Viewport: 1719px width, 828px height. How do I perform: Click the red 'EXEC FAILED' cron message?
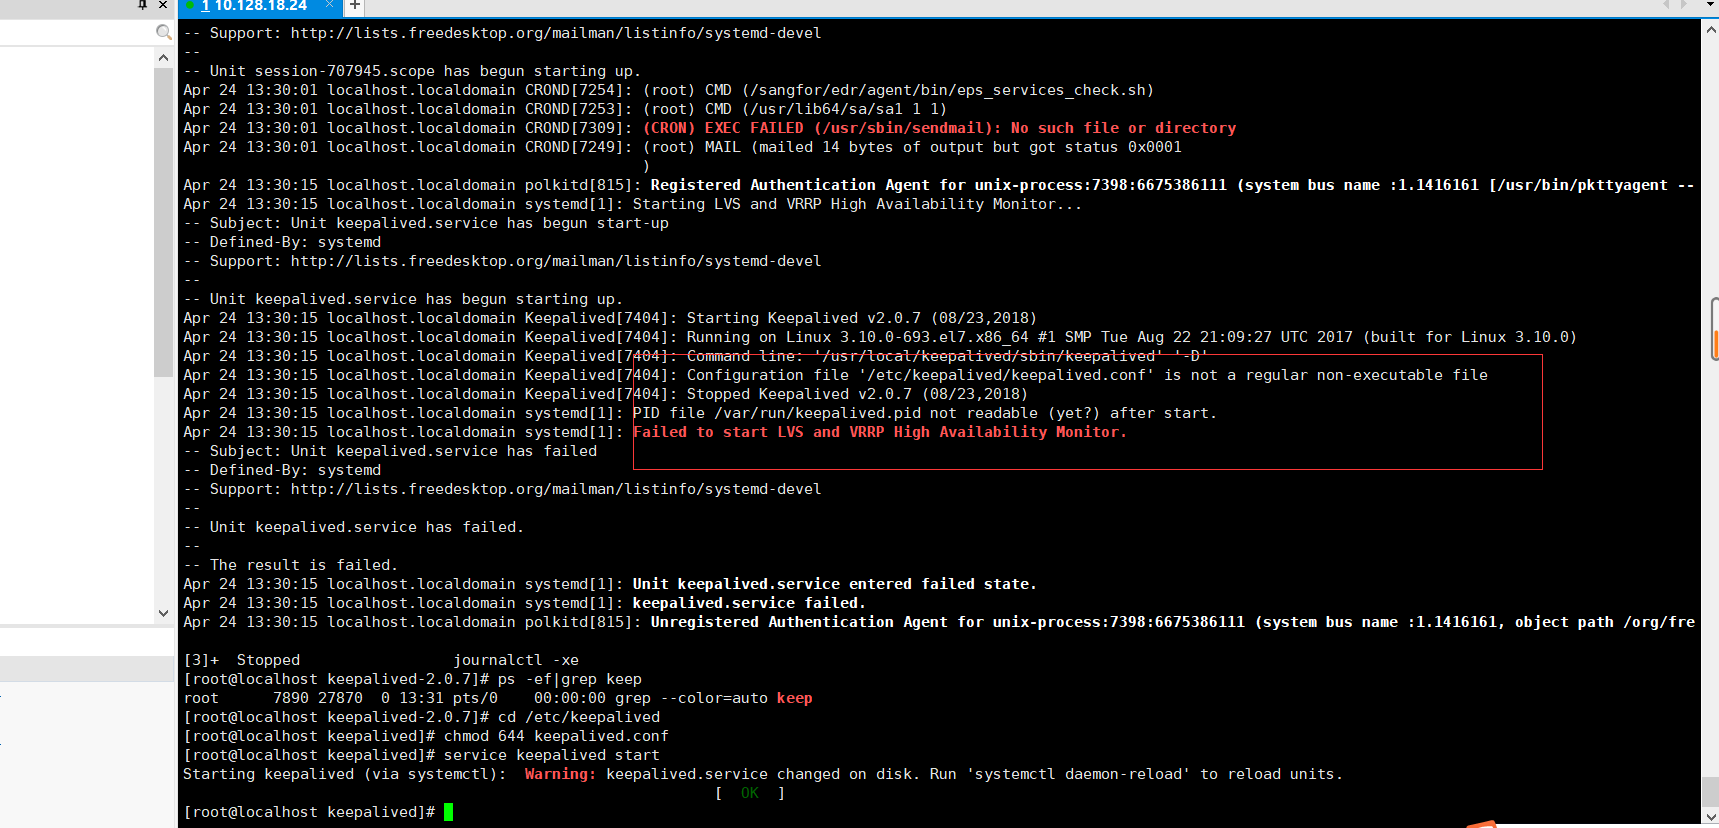(x=940, y=128)
